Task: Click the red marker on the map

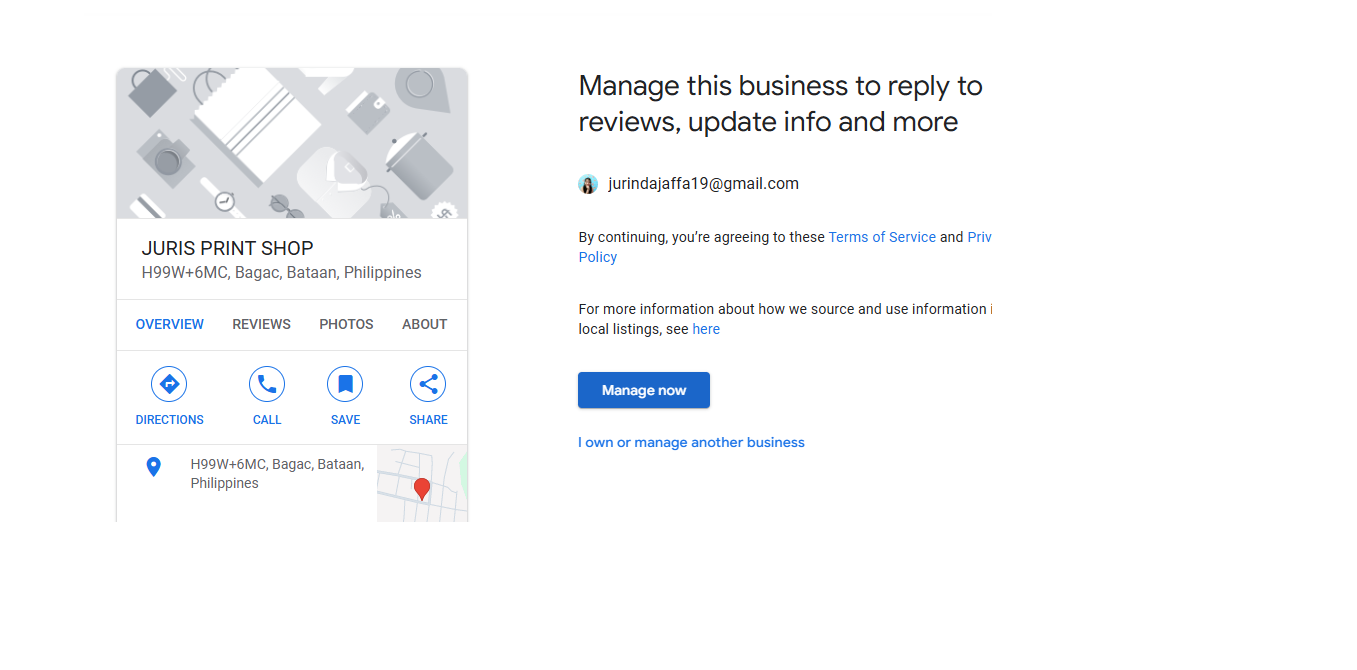Action: pos(422,489)
